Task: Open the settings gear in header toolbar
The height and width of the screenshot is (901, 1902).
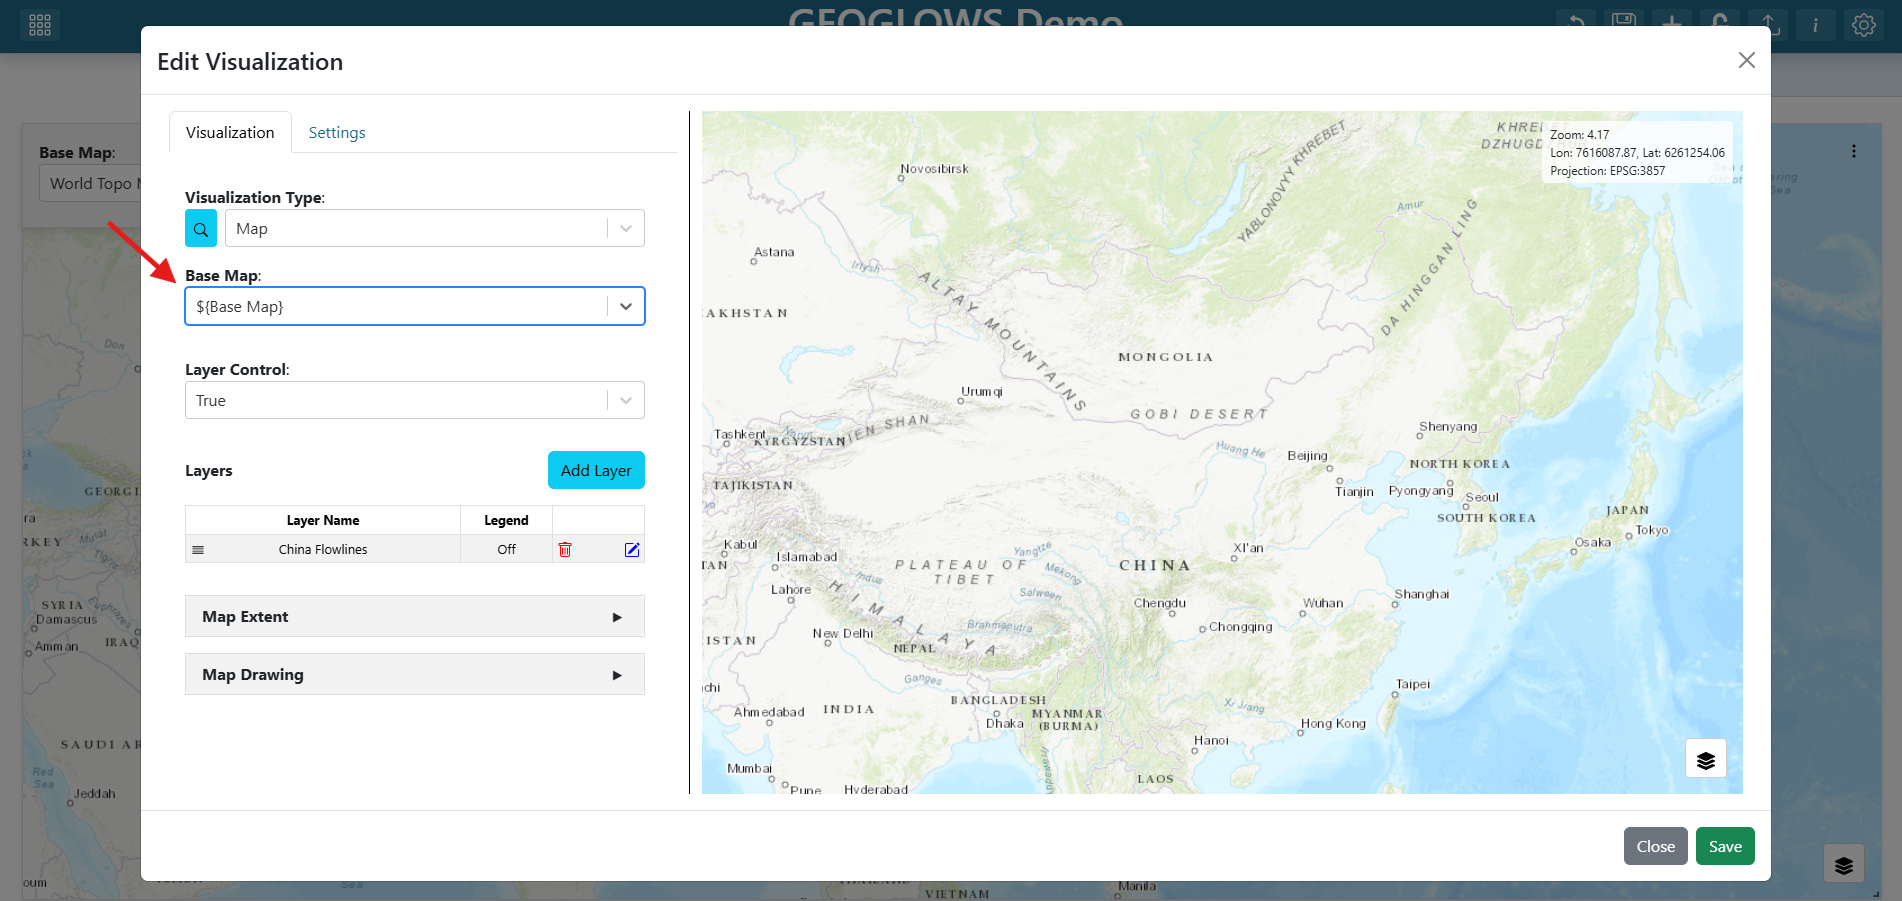Action: 1864,25
